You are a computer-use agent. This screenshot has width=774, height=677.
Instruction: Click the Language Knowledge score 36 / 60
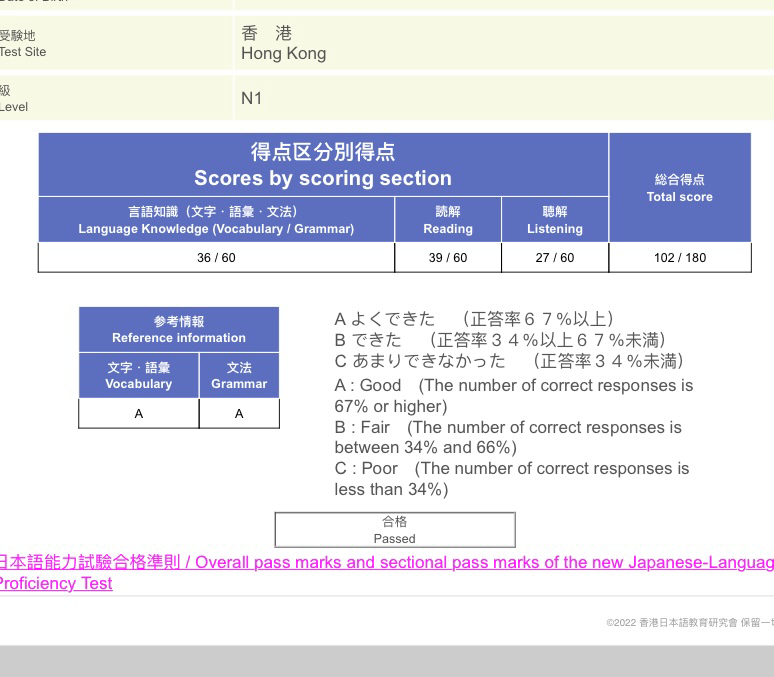(216, 257)
